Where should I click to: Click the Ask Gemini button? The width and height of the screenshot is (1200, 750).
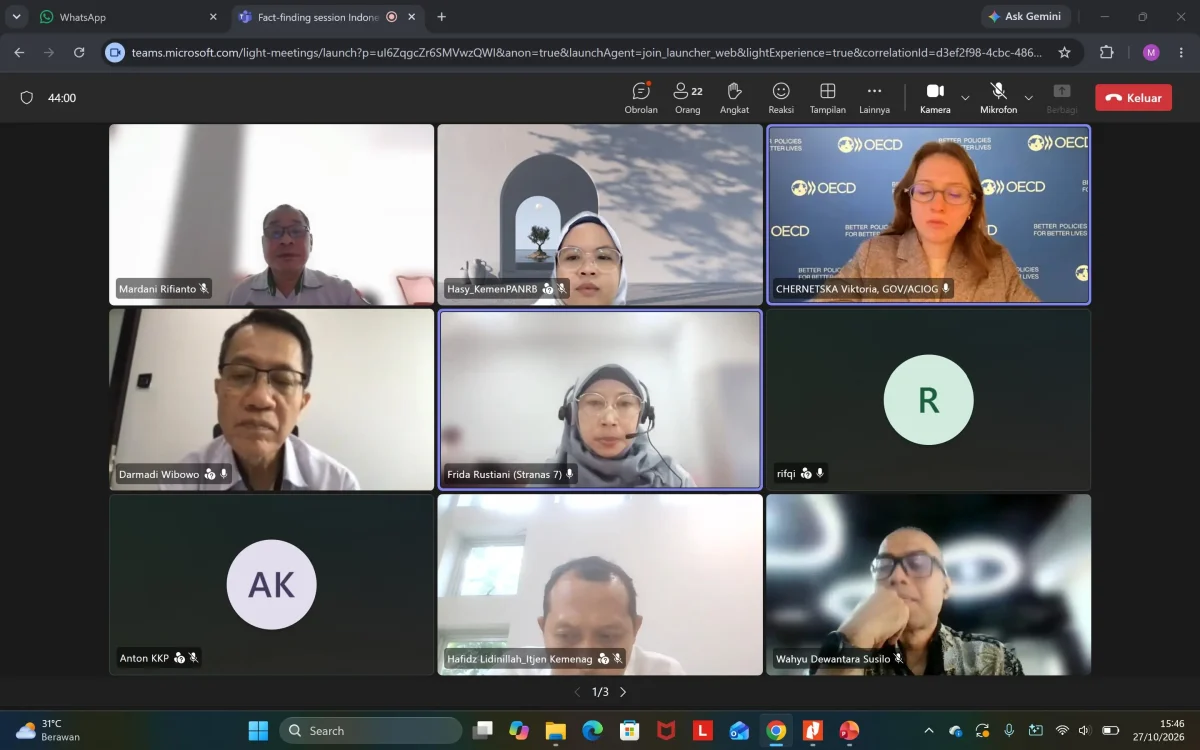click(1025, 17)
